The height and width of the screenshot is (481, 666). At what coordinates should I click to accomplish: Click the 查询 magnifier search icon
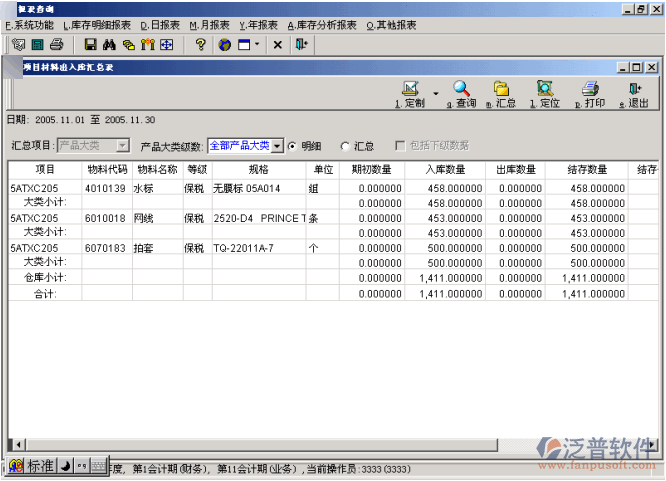point(461,90)
